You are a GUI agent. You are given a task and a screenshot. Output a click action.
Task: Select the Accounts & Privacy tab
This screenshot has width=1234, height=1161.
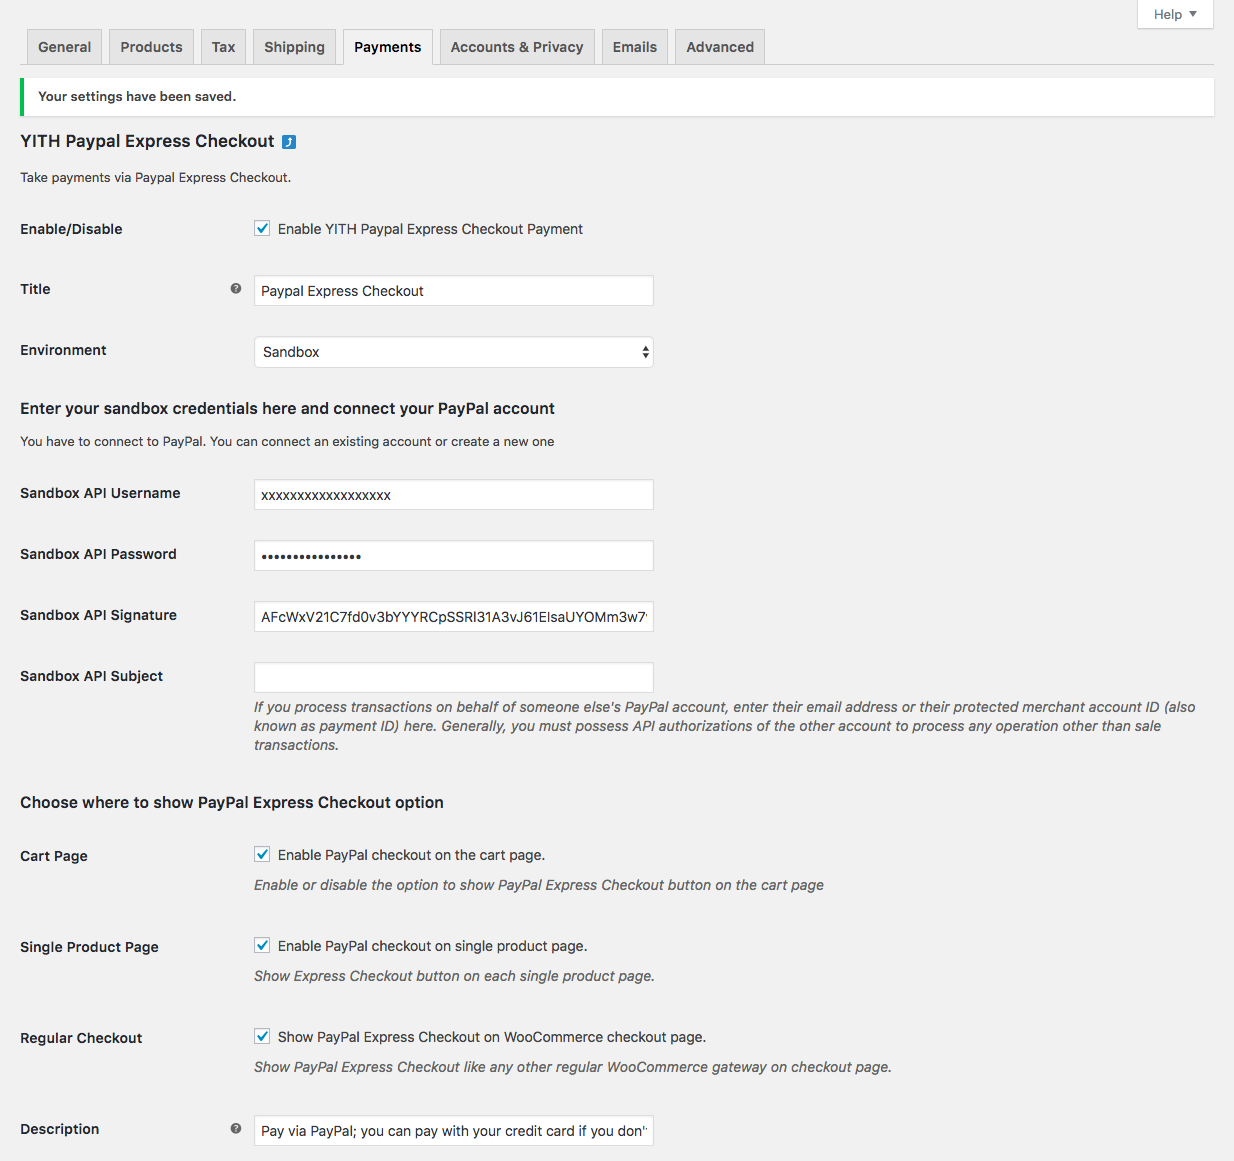click(517, 47)
